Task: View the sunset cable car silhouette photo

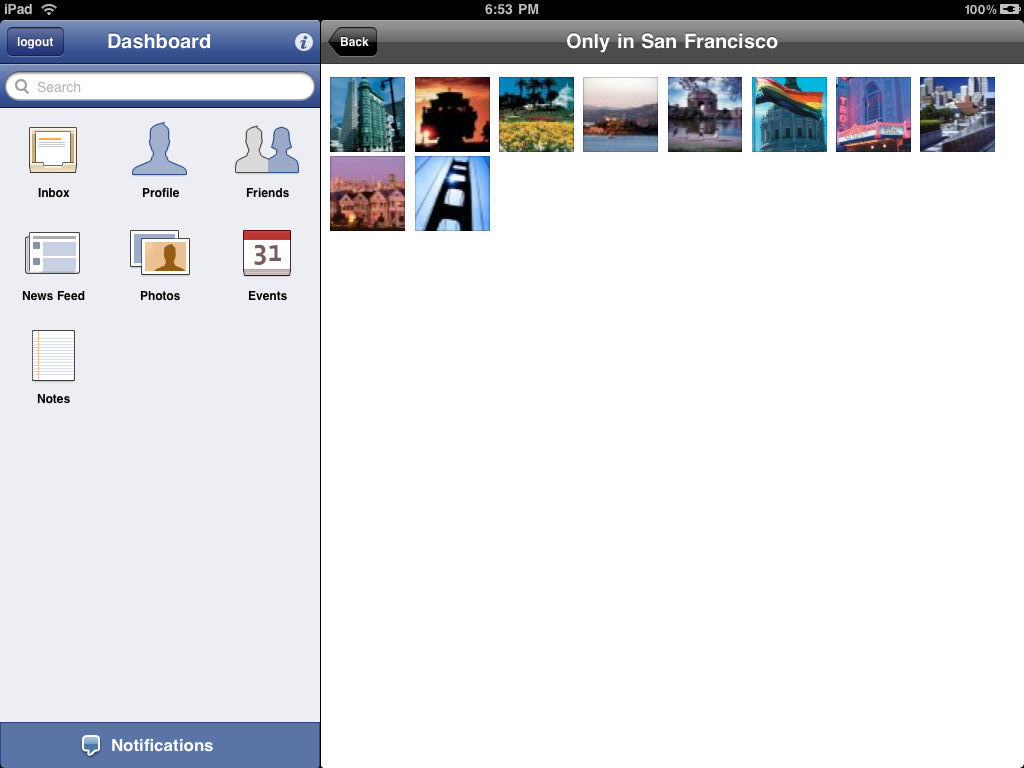Action: pos(452,114)
